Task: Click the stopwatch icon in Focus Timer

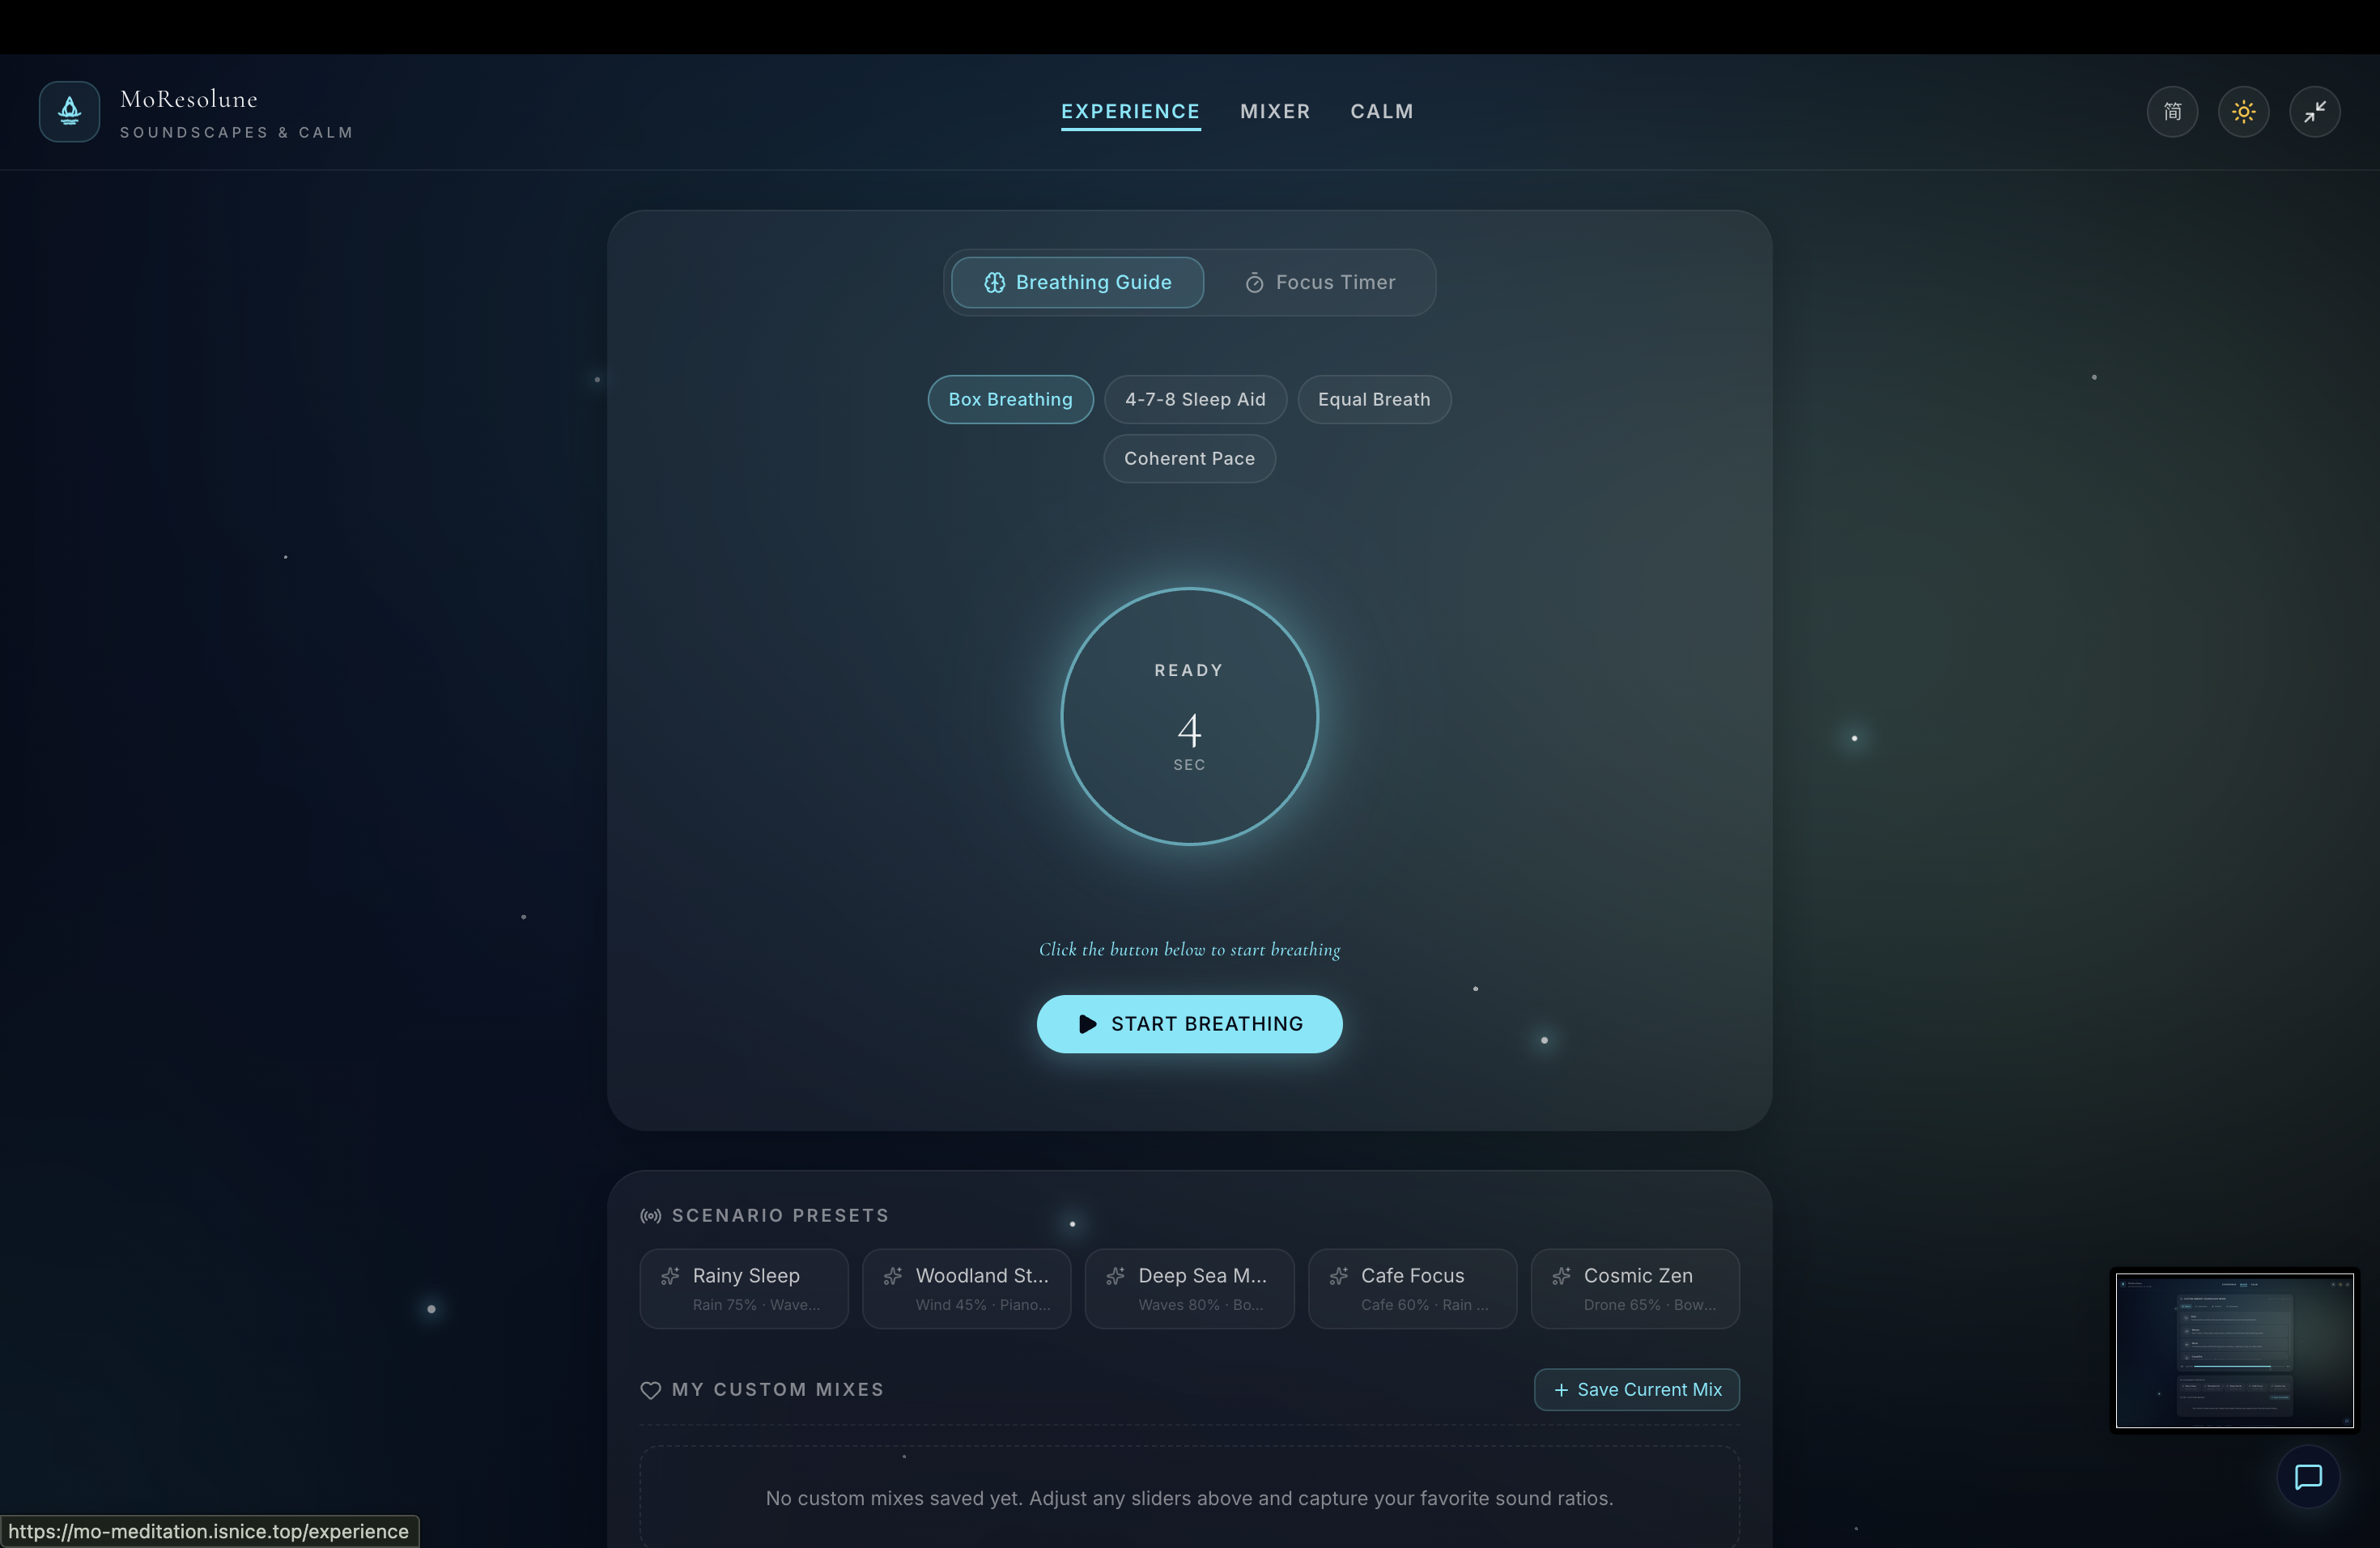Action: [1254, 283]
